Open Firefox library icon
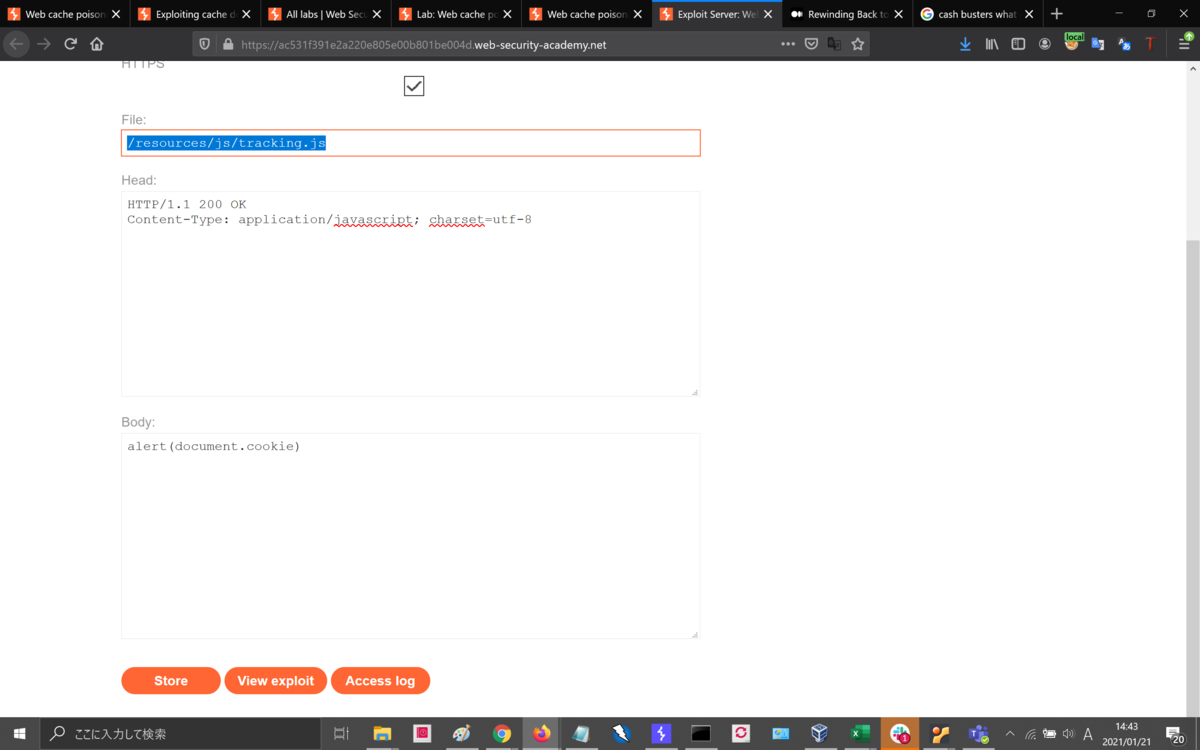The height and width of the screenshot is (750, 1200). click(x=992, y=44)
